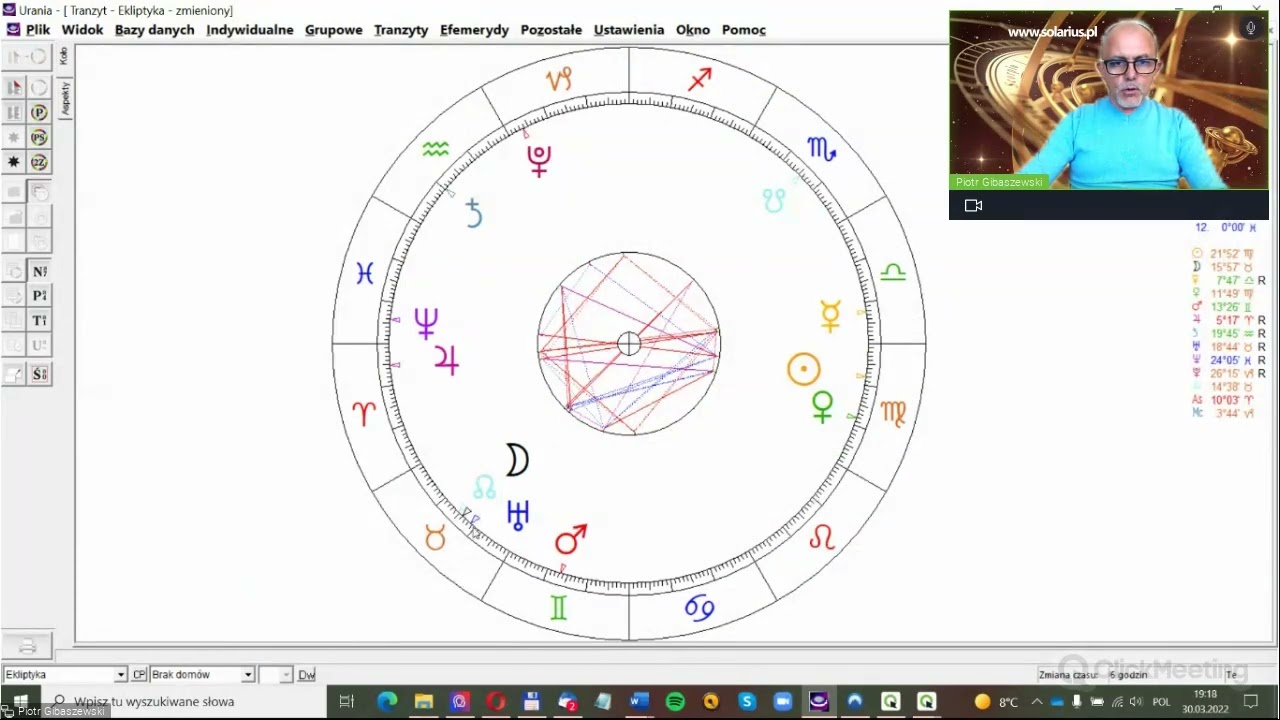Open Zoom from the taskbar

(783, 702)
